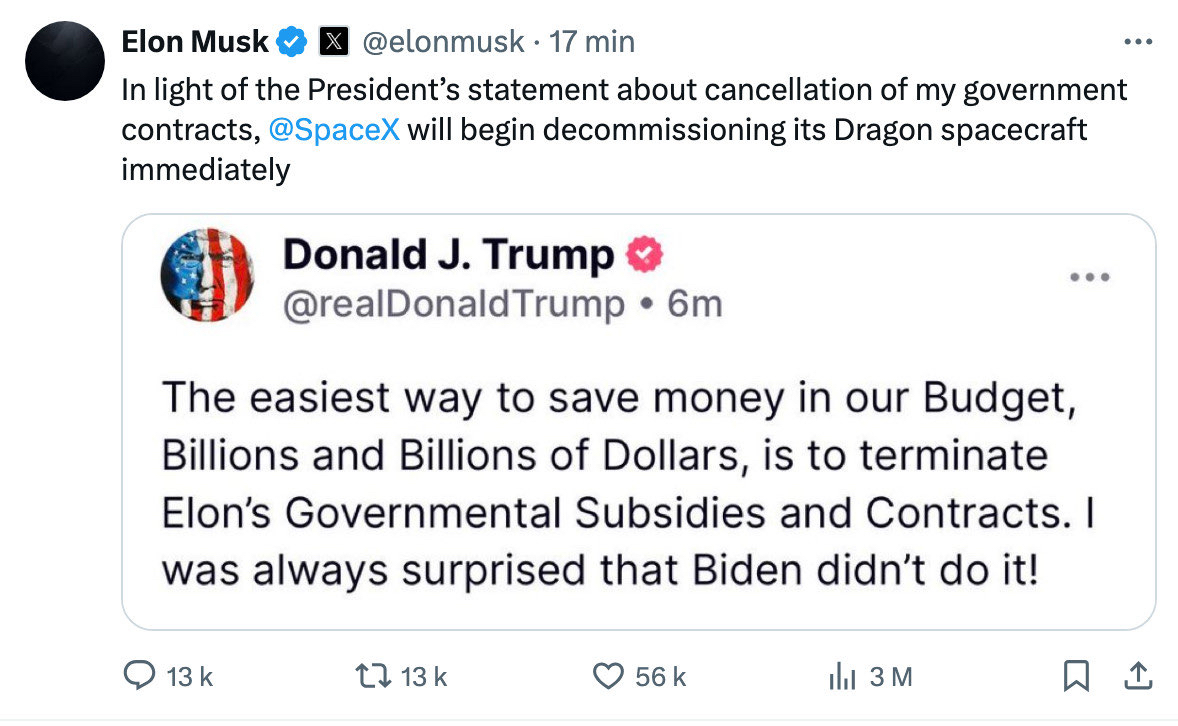1178x726 pixels.
Task: Click the Donald J. Trump display name
Action: coord(448,255)
